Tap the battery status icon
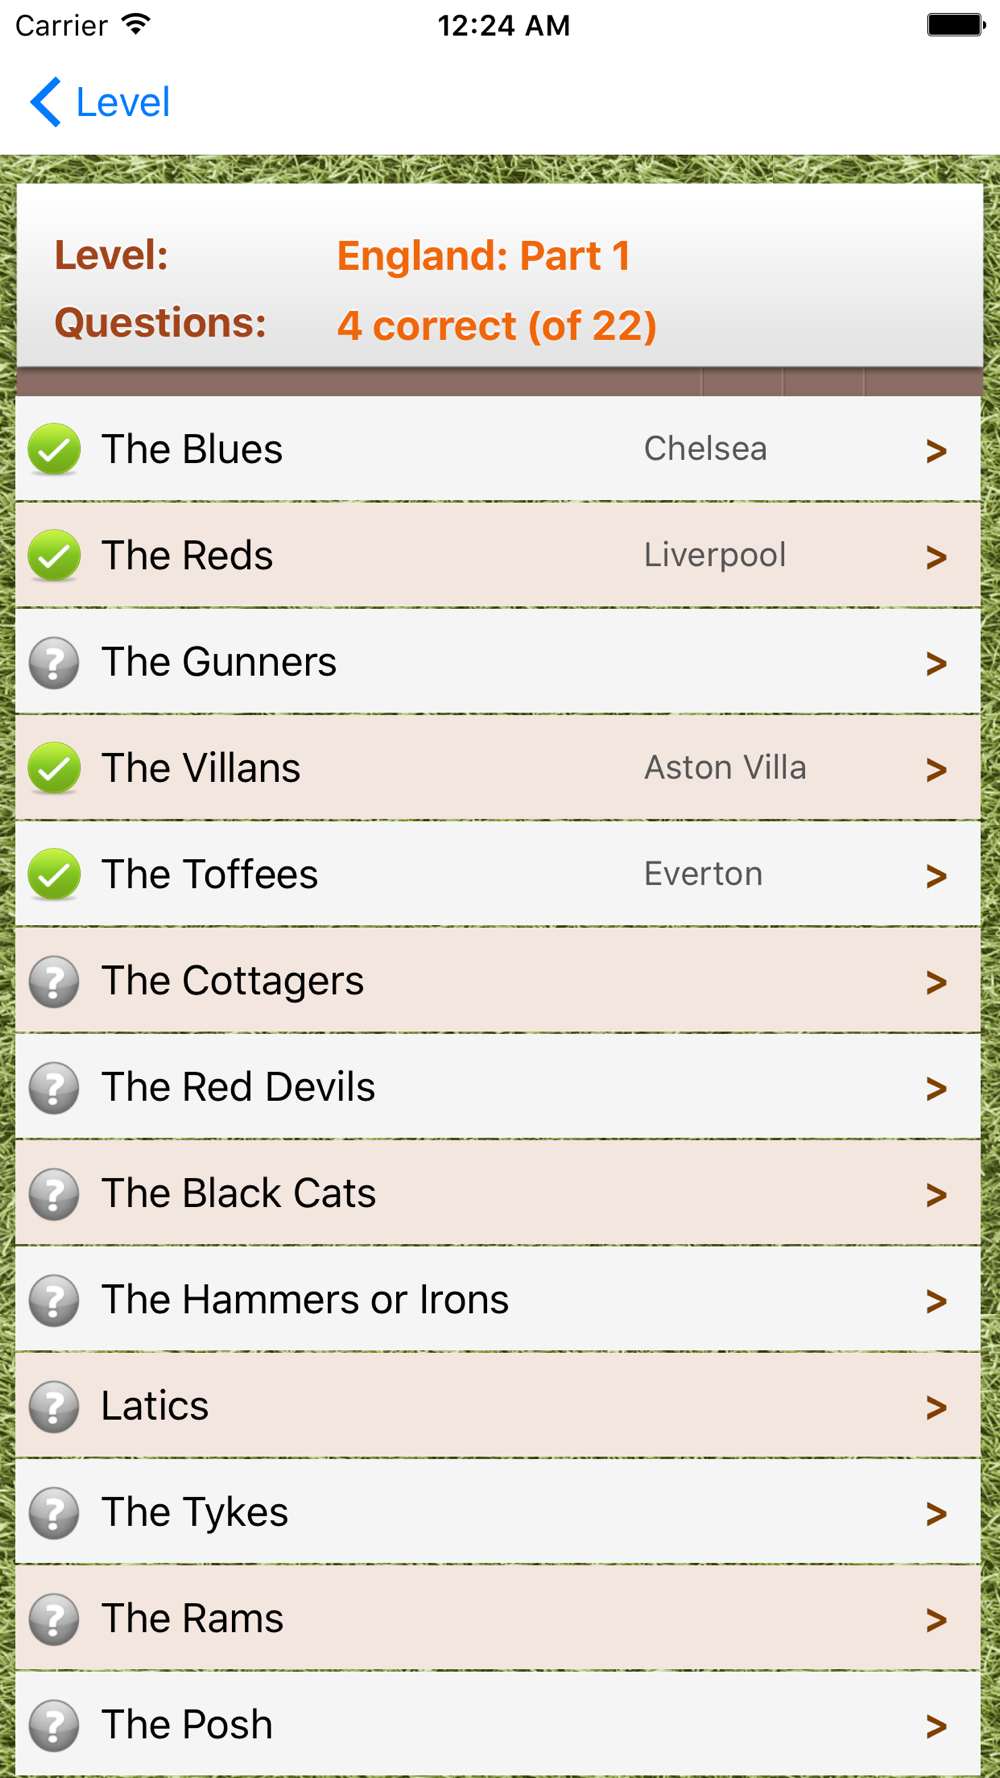 pyautogui.click(x=955, y=25)
